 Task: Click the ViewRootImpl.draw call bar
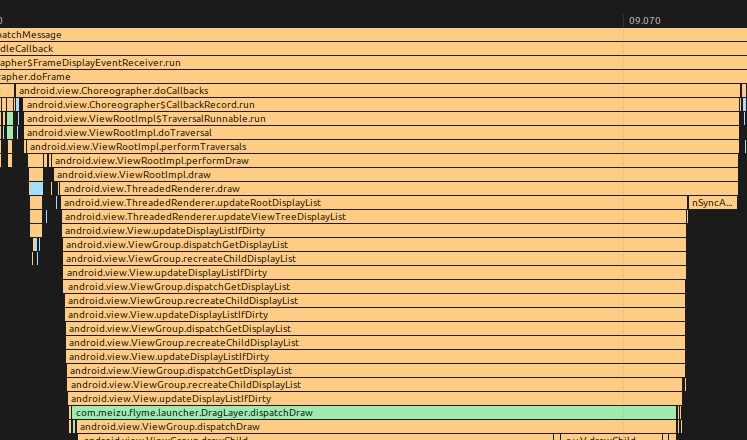point(397,174)
